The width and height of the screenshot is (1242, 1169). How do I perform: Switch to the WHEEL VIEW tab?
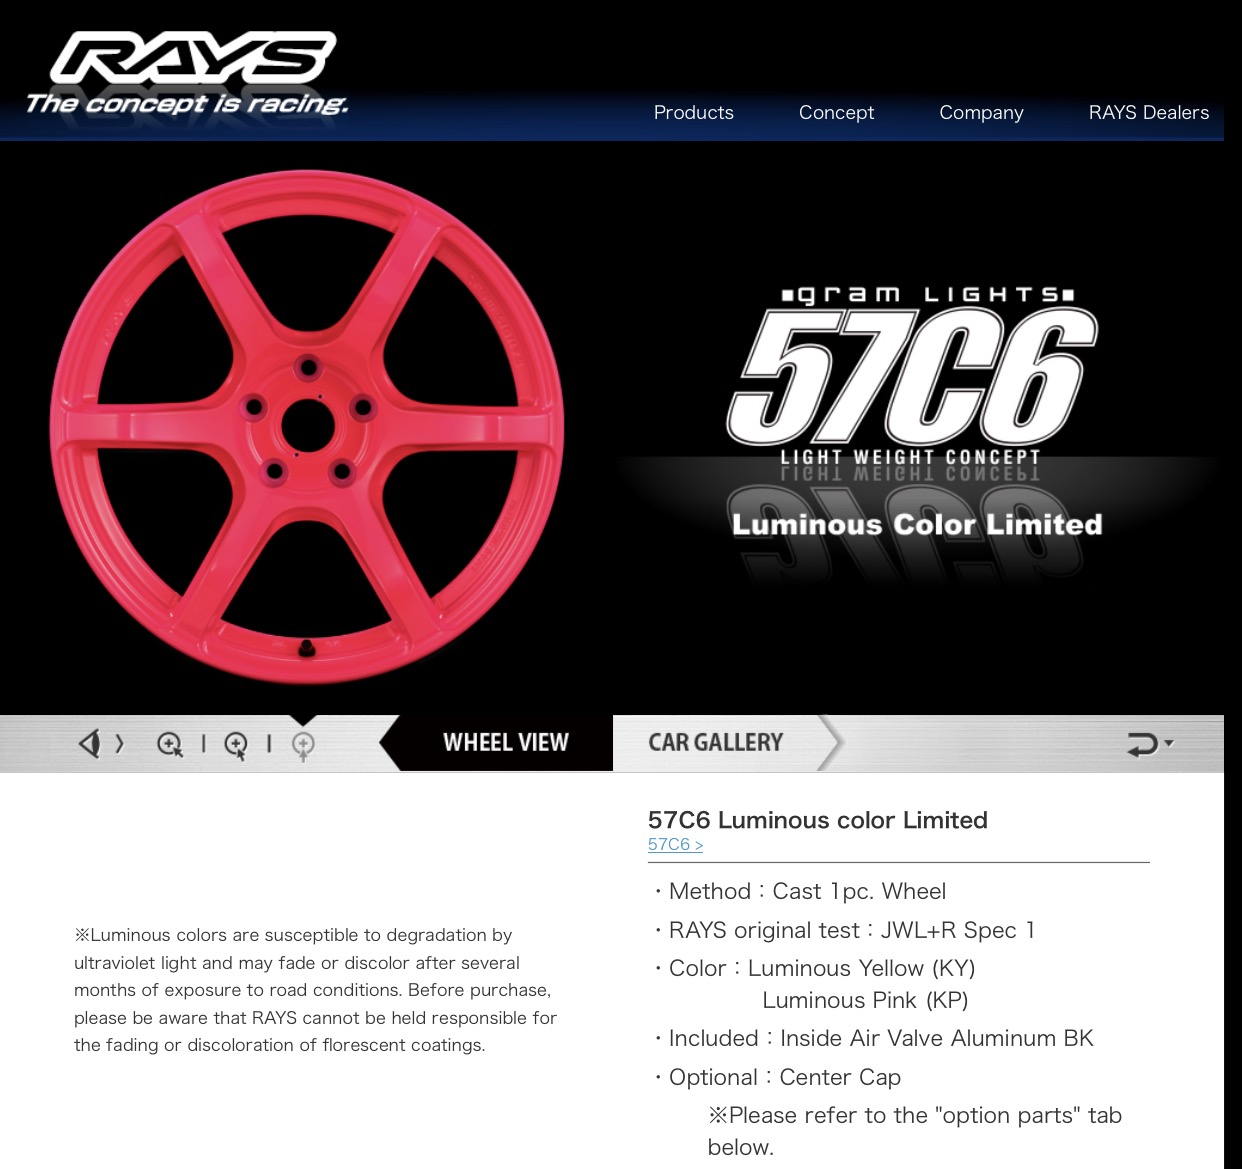[505, 743]
